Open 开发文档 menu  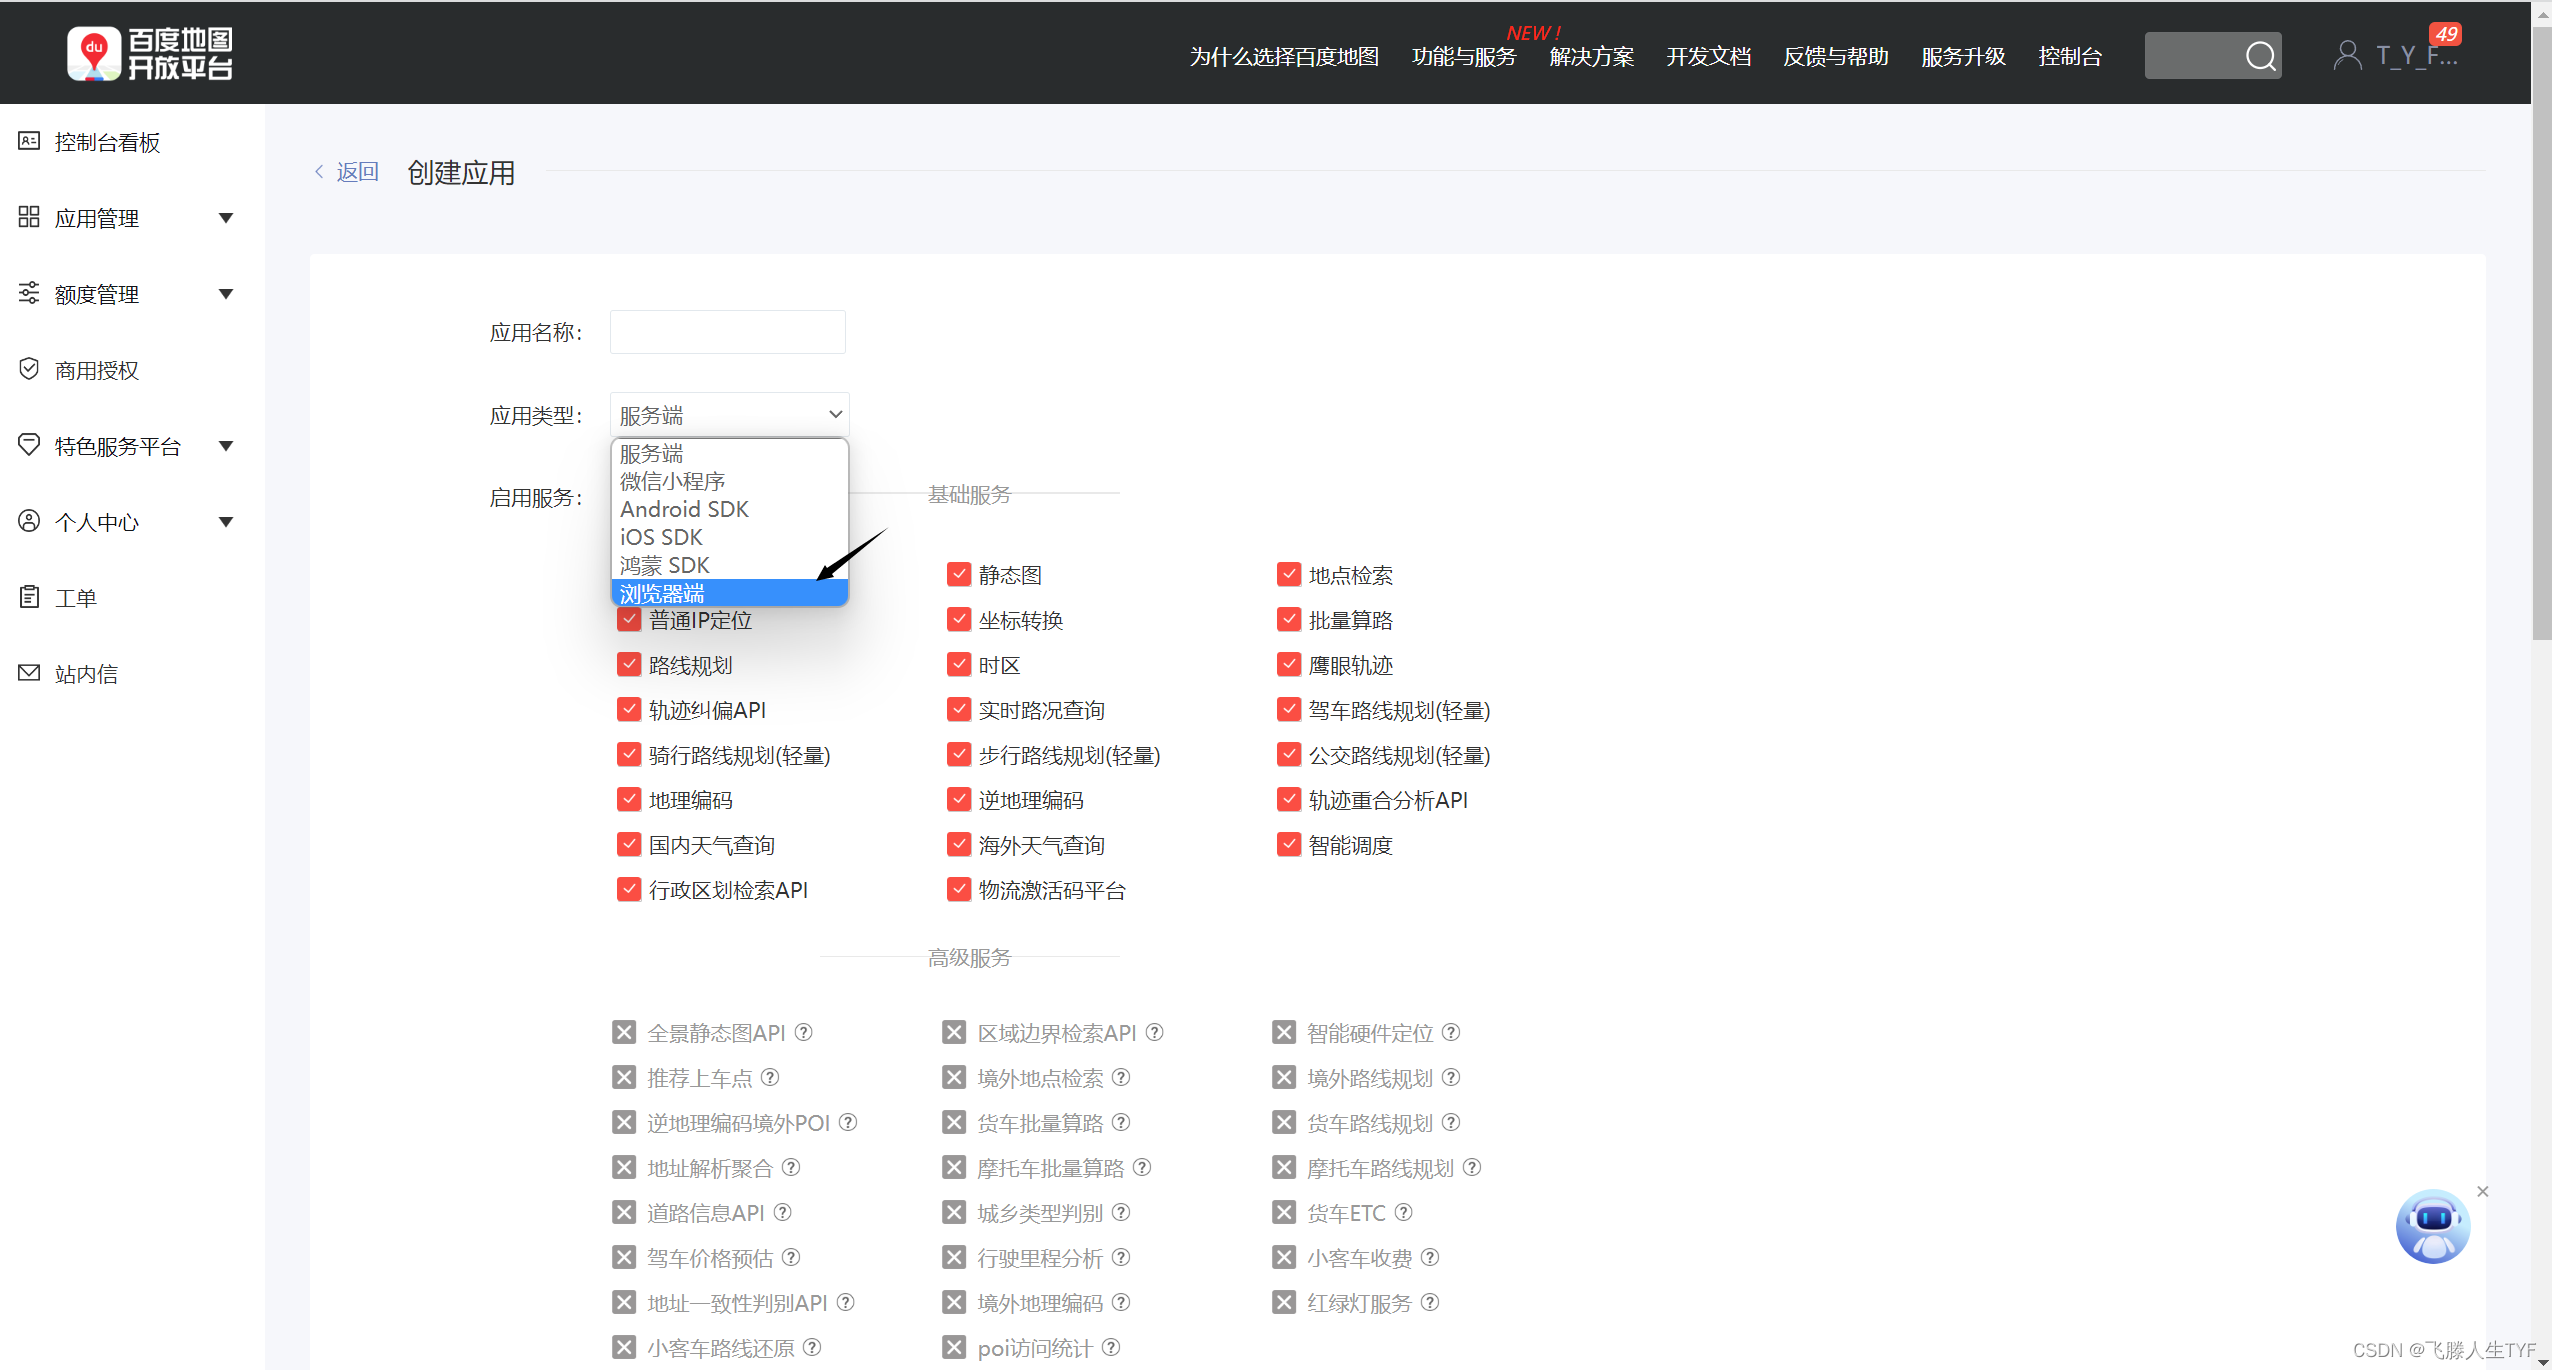tap(1708, 56)
